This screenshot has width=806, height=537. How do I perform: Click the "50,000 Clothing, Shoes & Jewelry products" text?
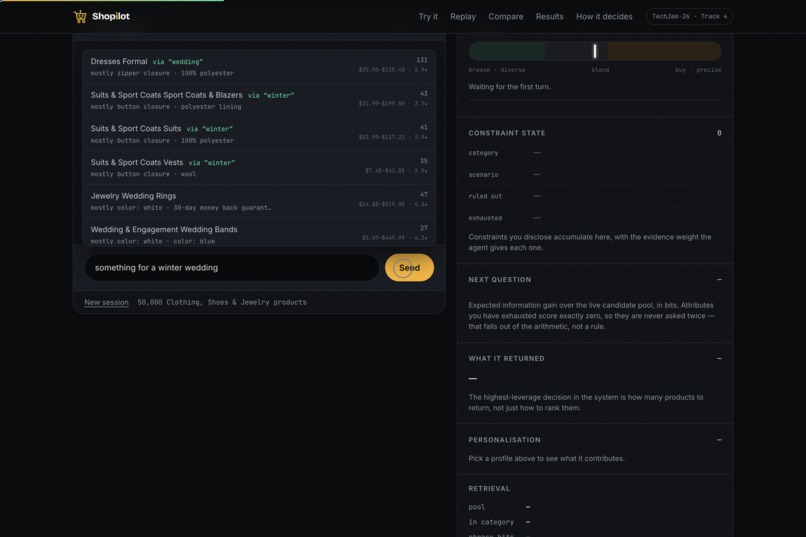tap(222, 302)
